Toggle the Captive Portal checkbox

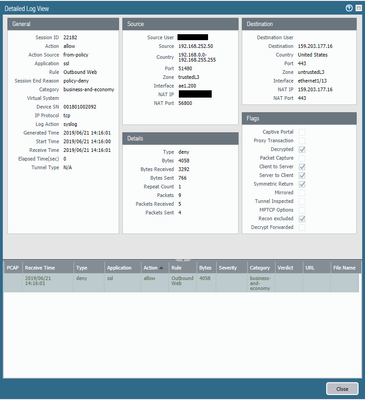point(302,132)
